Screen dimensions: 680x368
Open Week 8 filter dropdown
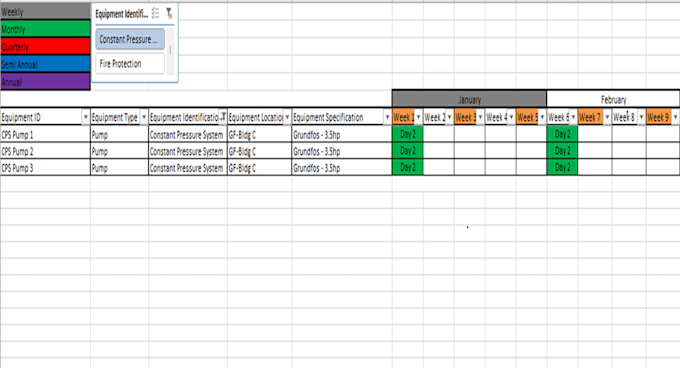[641, 117]
